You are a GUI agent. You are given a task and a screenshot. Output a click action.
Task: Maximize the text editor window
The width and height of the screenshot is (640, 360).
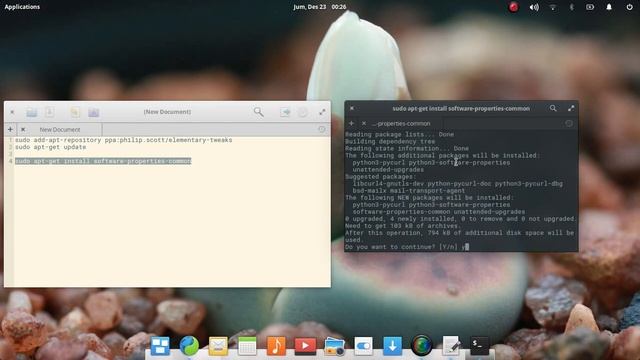coord(322,112)
